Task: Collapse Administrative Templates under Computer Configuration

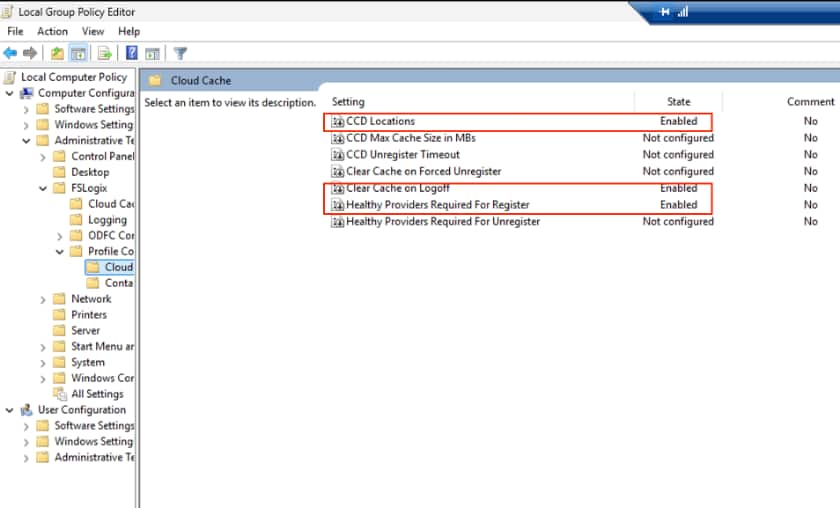Action: (26, 141)
